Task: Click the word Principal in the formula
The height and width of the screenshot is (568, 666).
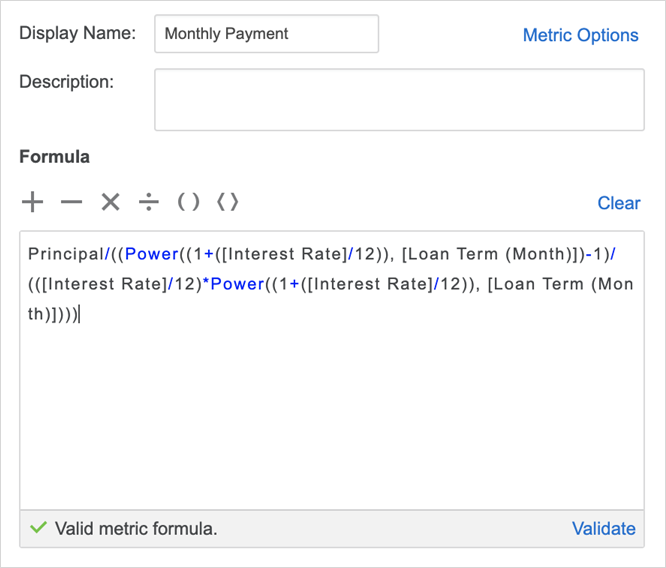Action: [x=65, y=255]
